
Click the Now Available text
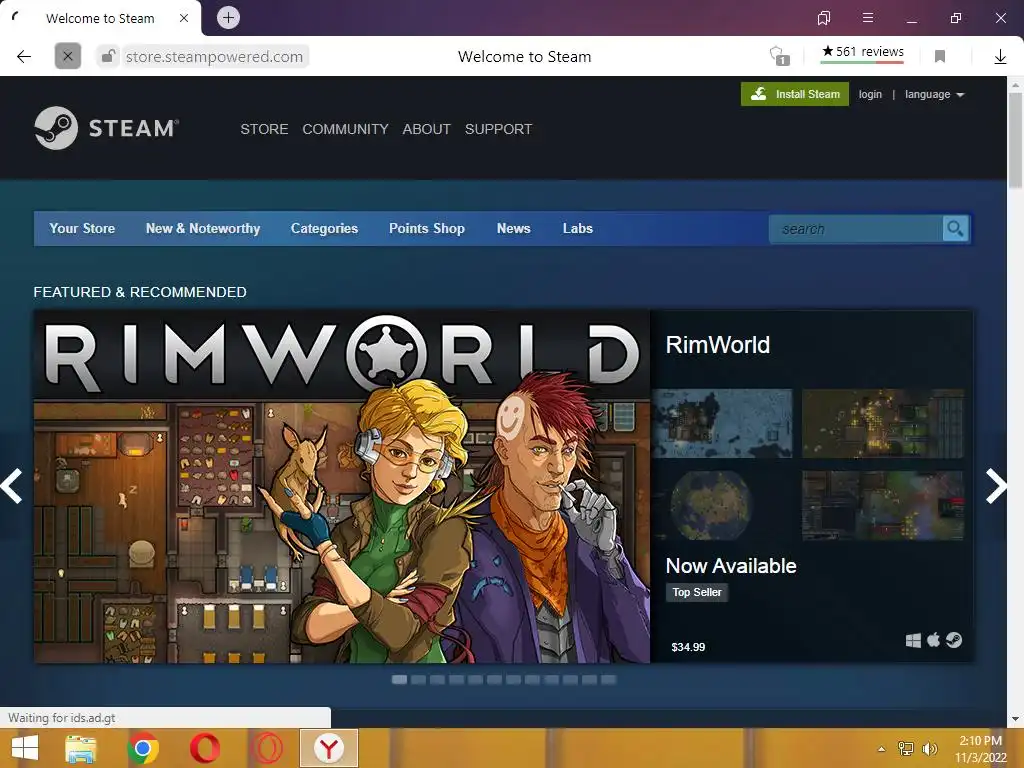pos(731,566)
